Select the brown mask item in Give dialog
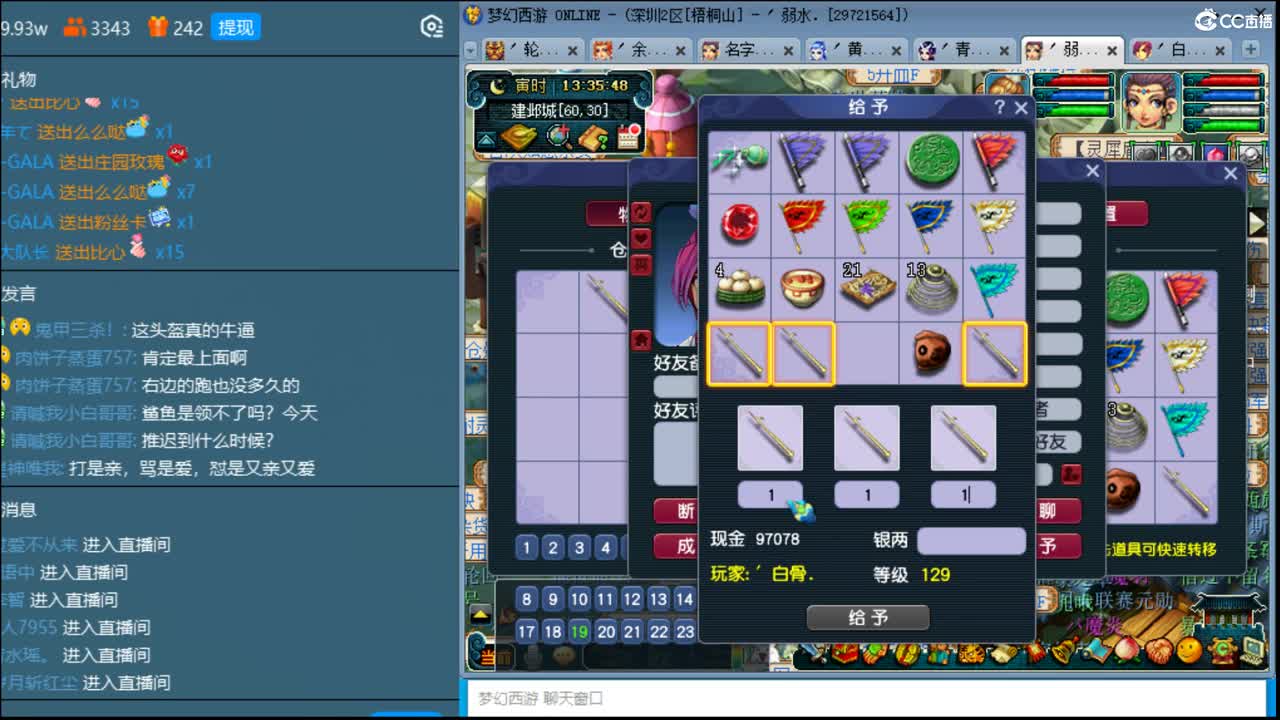 click(x=930, y=353)
